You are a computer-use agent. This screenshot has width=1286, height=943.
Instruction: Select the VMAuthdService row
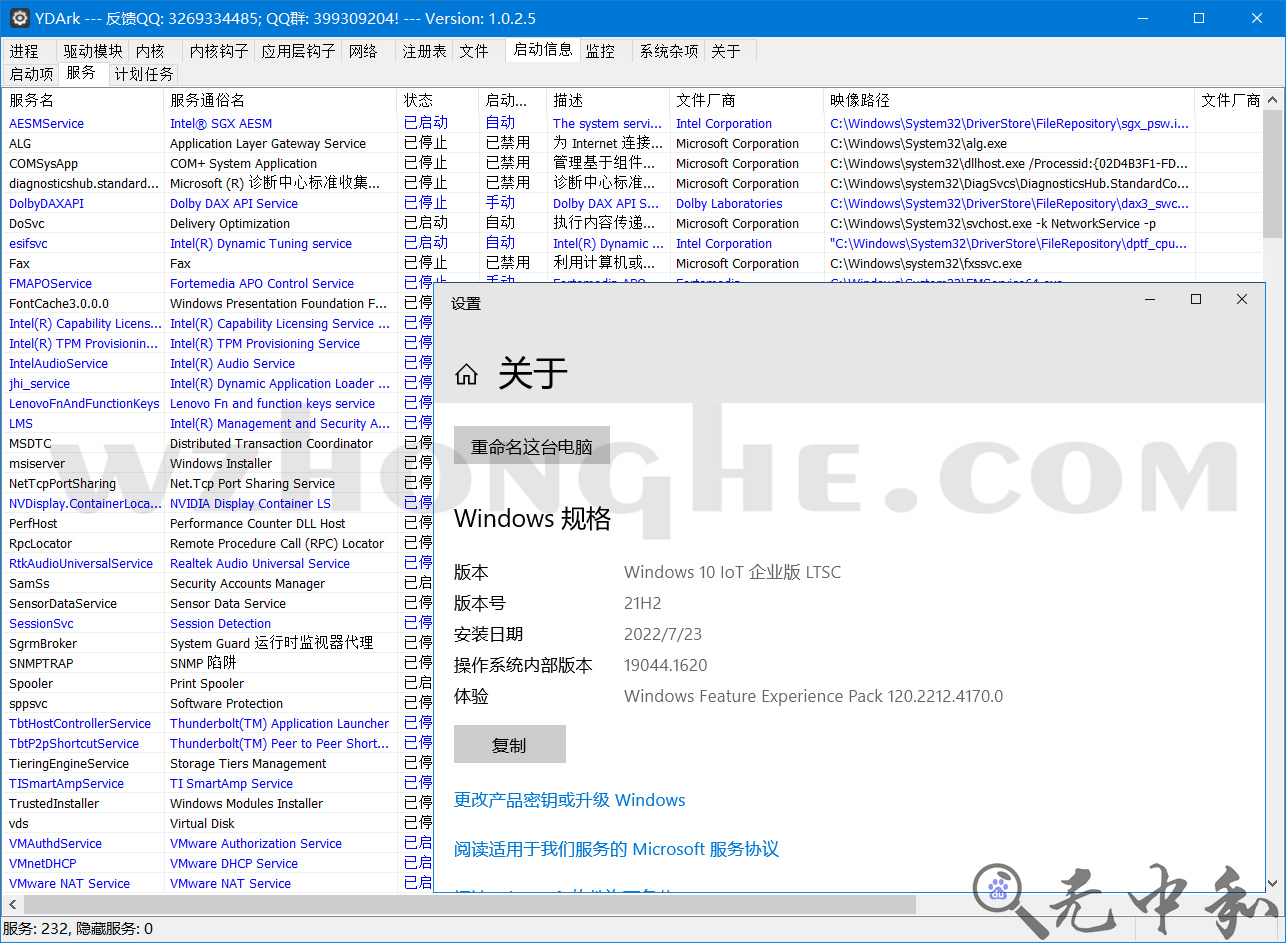pos(218,844)
